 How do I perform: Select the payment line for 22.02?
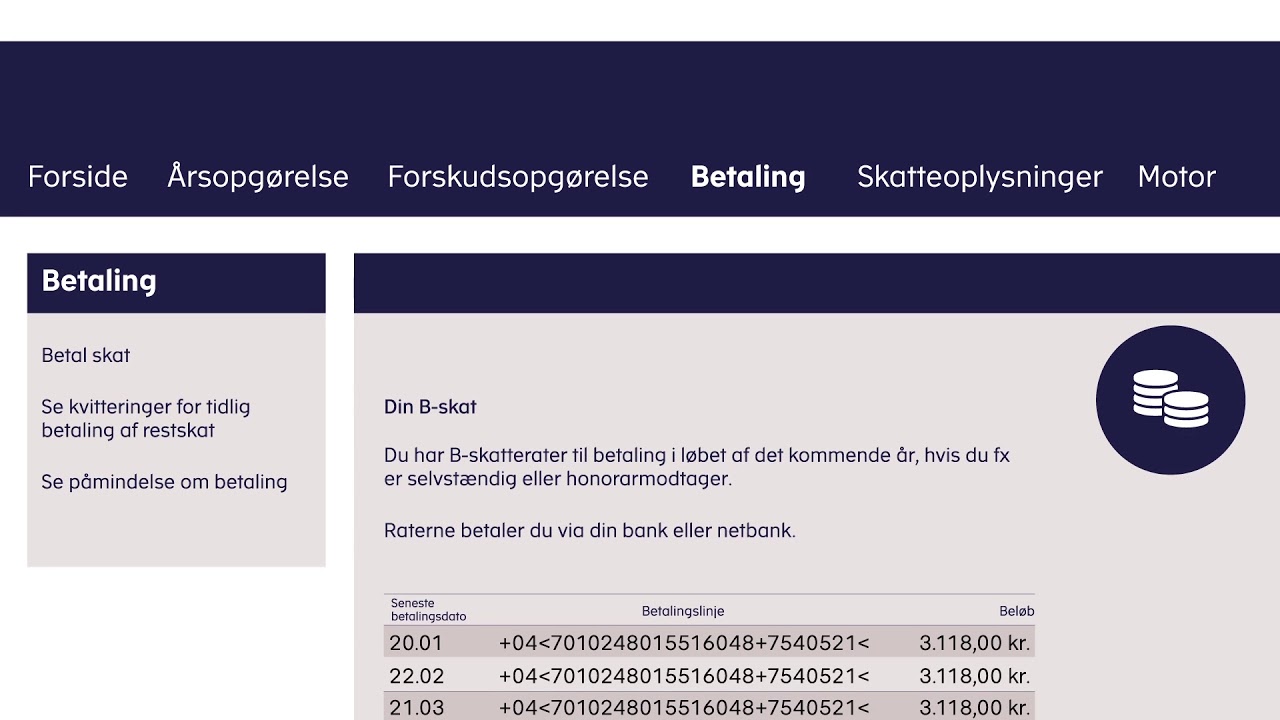[684, 676]
